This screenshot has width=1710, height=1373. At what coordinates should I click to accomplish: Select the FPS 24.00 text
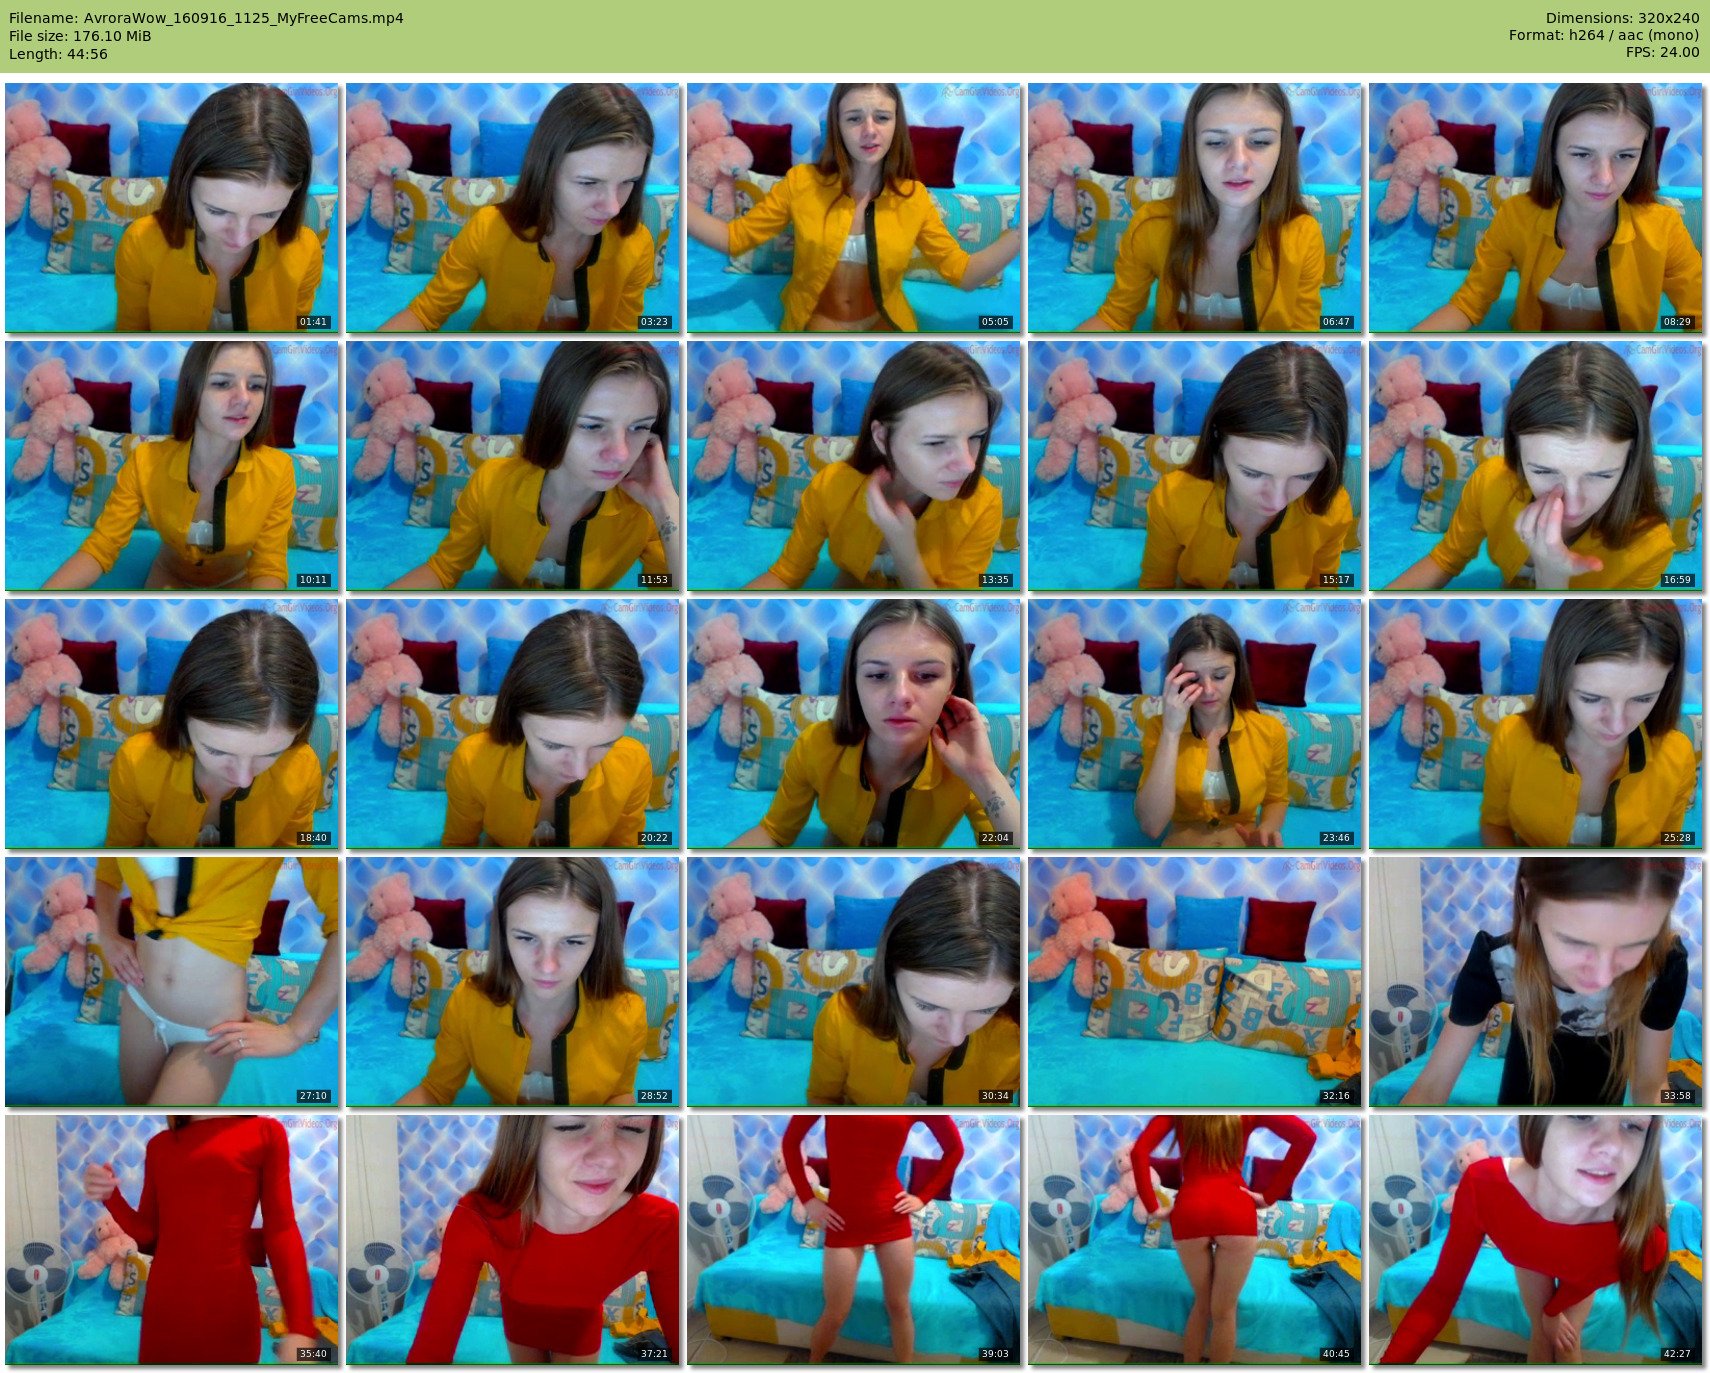[1662, 52]
